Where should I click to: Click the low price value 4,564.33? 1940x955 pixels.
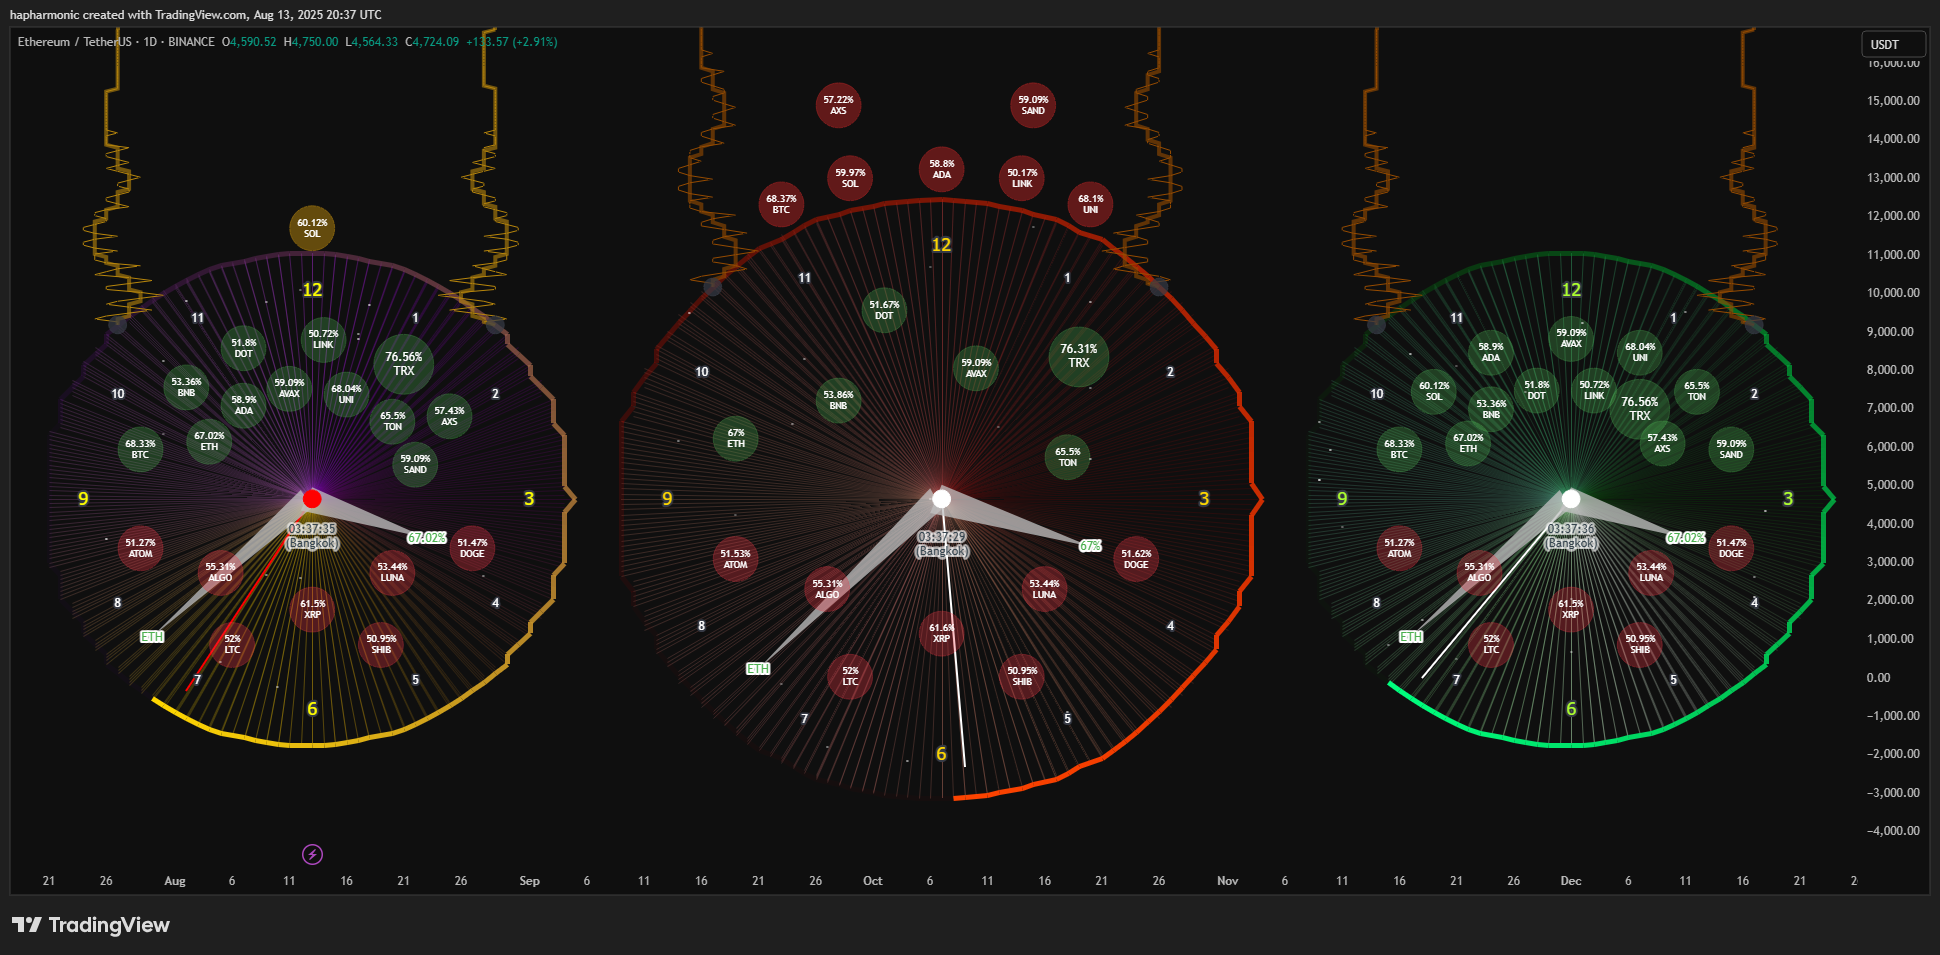click(375, 42)
